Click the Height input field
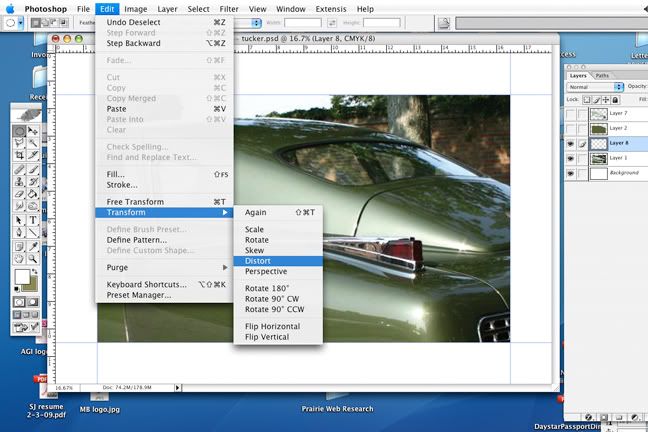Image resolution: width=648 pixels, height=432 pixels. tap(381, 23)
